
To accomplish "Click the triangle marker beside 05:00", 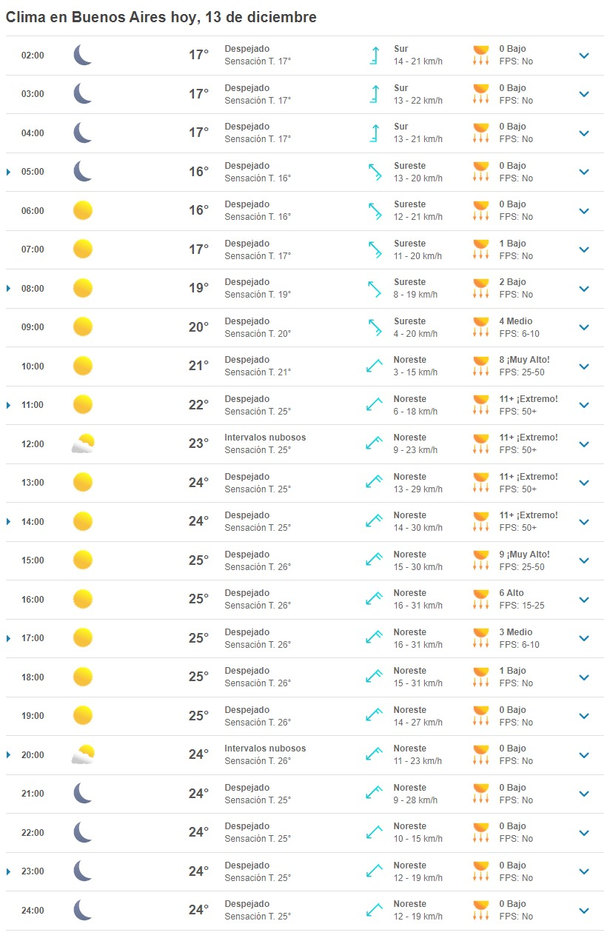I will (x=9, y=172).
